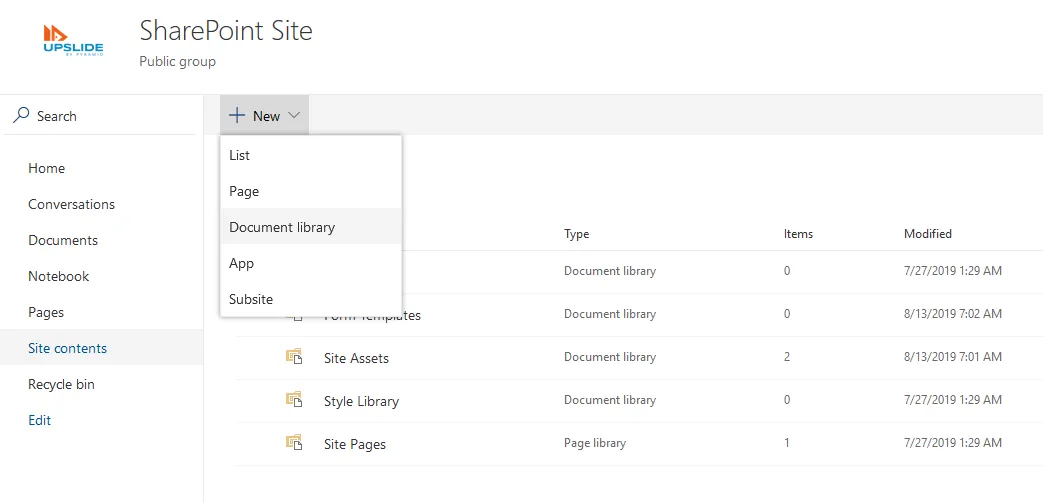Sort by the Type column header
The height and width of the screenshot is (503, 1043).
point(576,234)
